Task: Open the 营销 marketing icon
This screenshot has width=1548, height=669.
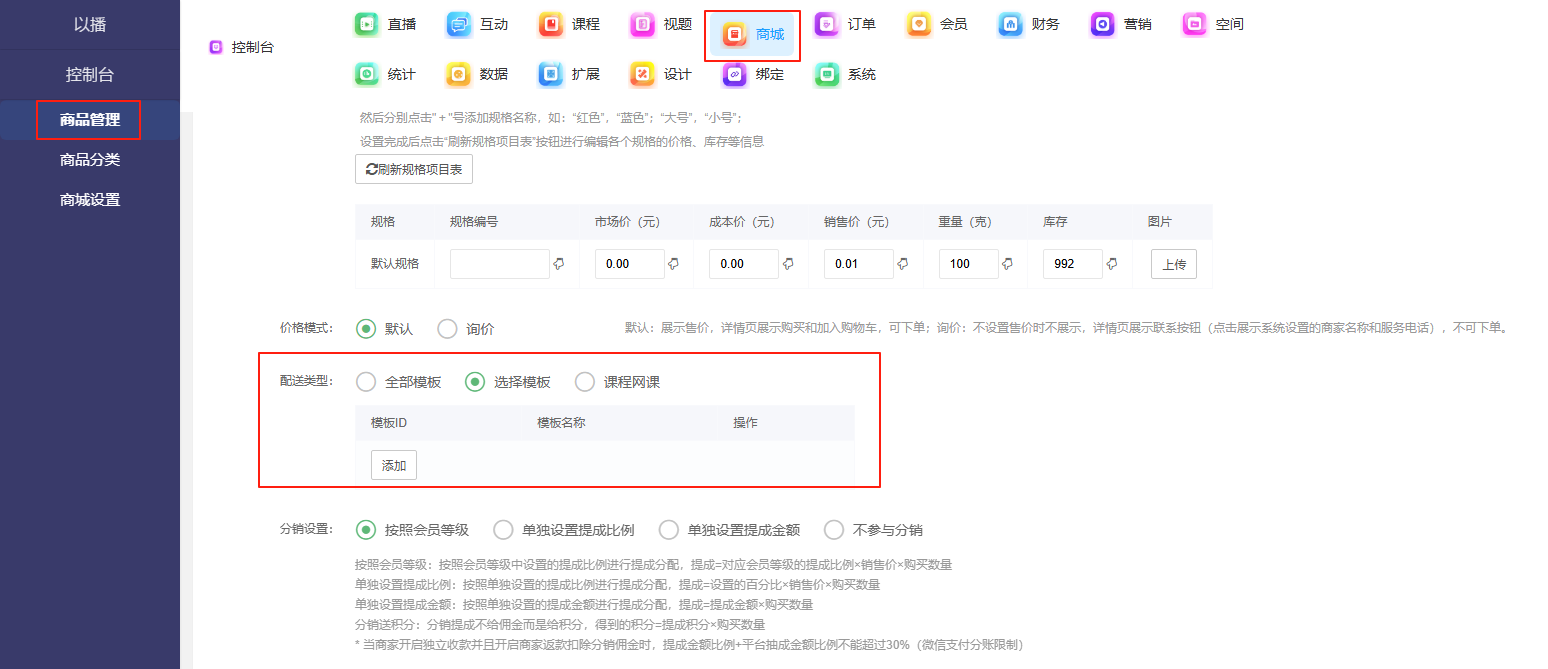Action: tap(1102, 24)
